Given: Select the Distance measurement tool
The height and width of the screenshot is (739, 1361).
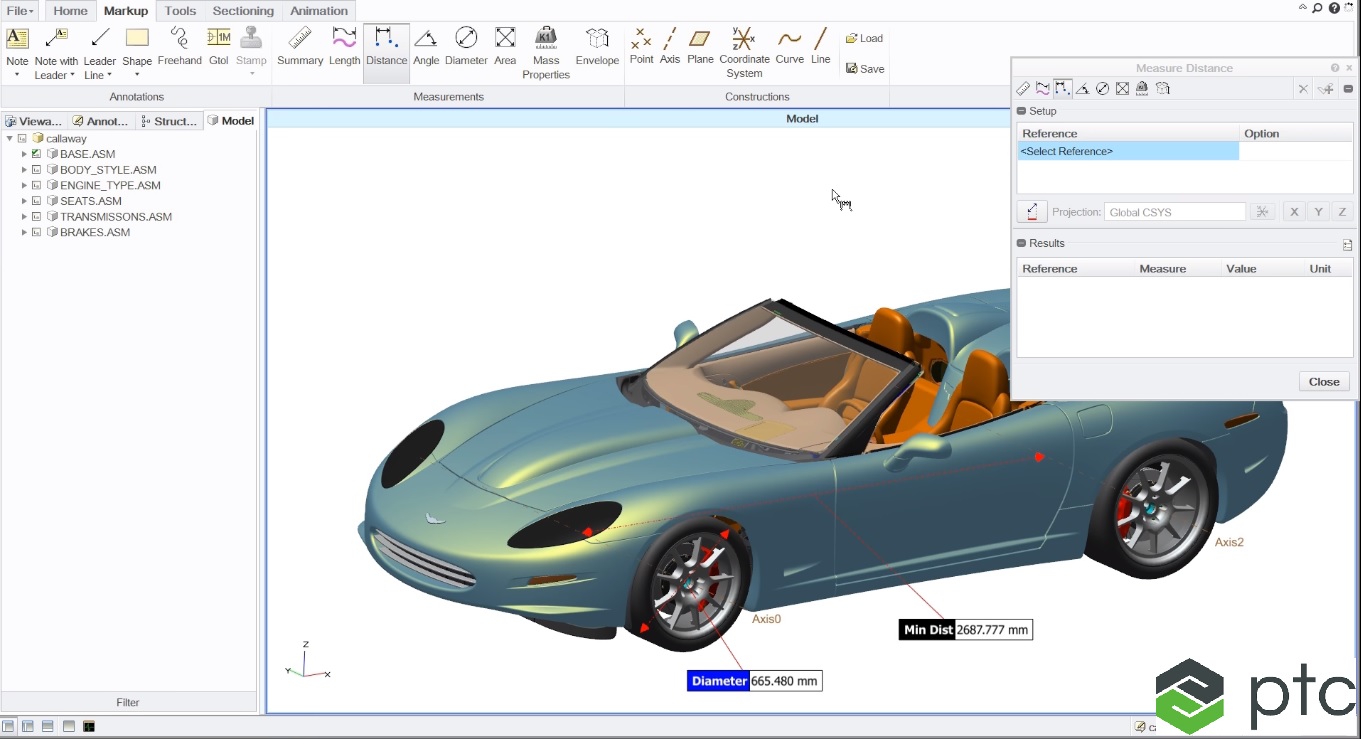Looking at the screenshot, I should (x=386, y=46).
